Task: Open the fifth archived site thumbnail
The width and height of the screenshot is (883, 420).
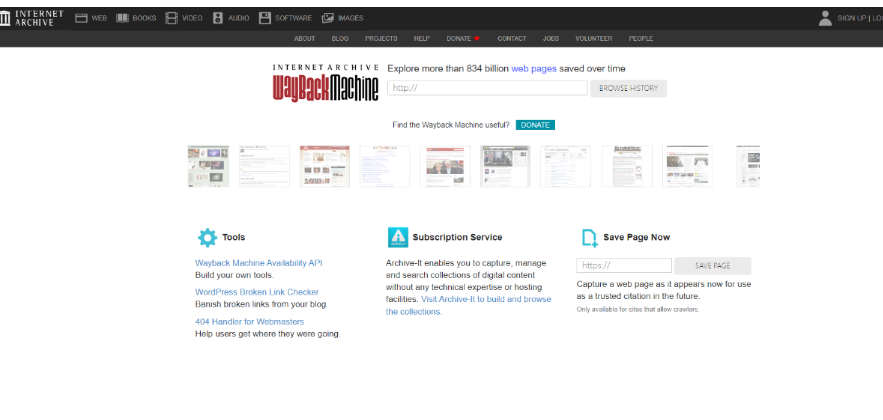Action: [445, 166]
